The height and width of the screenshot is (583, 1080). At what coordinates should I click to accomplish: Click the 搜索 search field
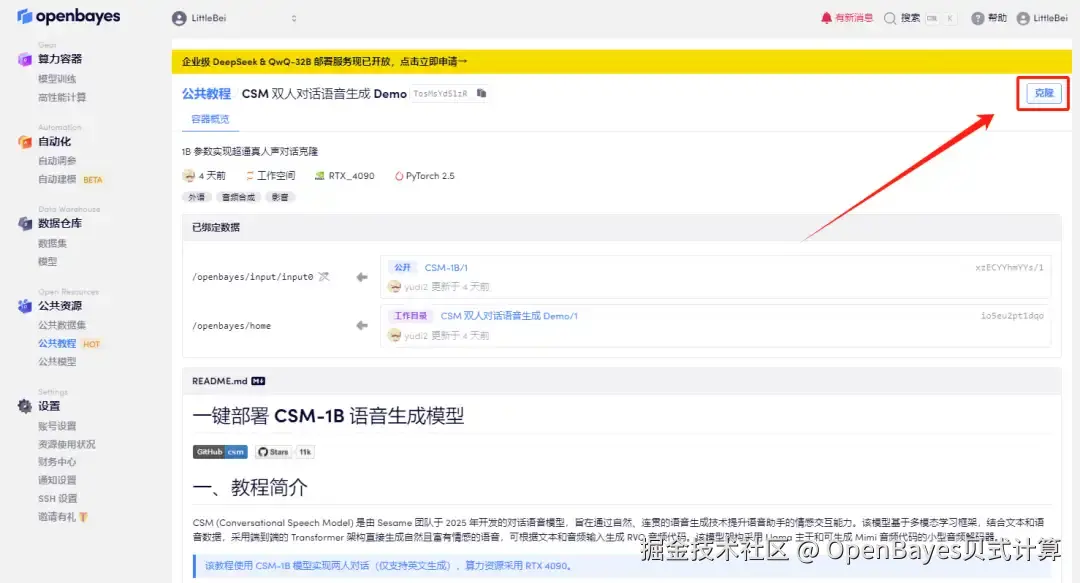tap(922, 19)
